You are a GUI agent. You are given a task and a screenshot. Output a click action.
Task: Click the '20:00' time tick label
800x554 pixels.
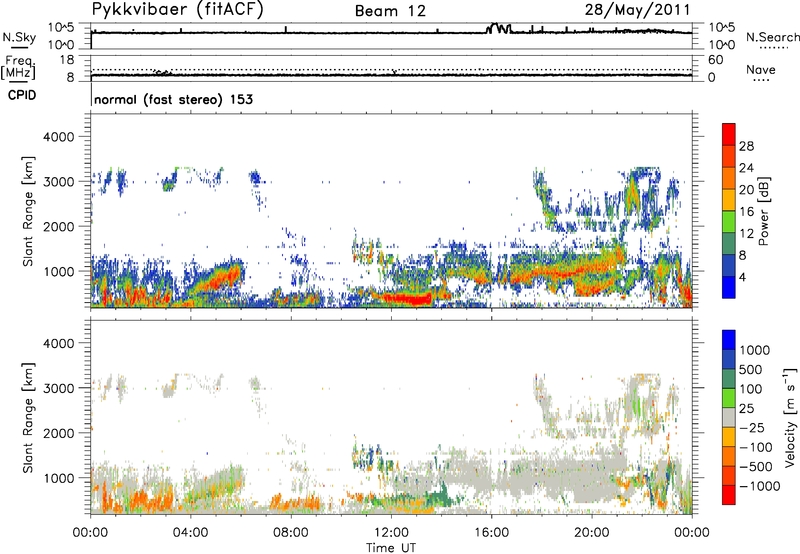coord(592,533)
